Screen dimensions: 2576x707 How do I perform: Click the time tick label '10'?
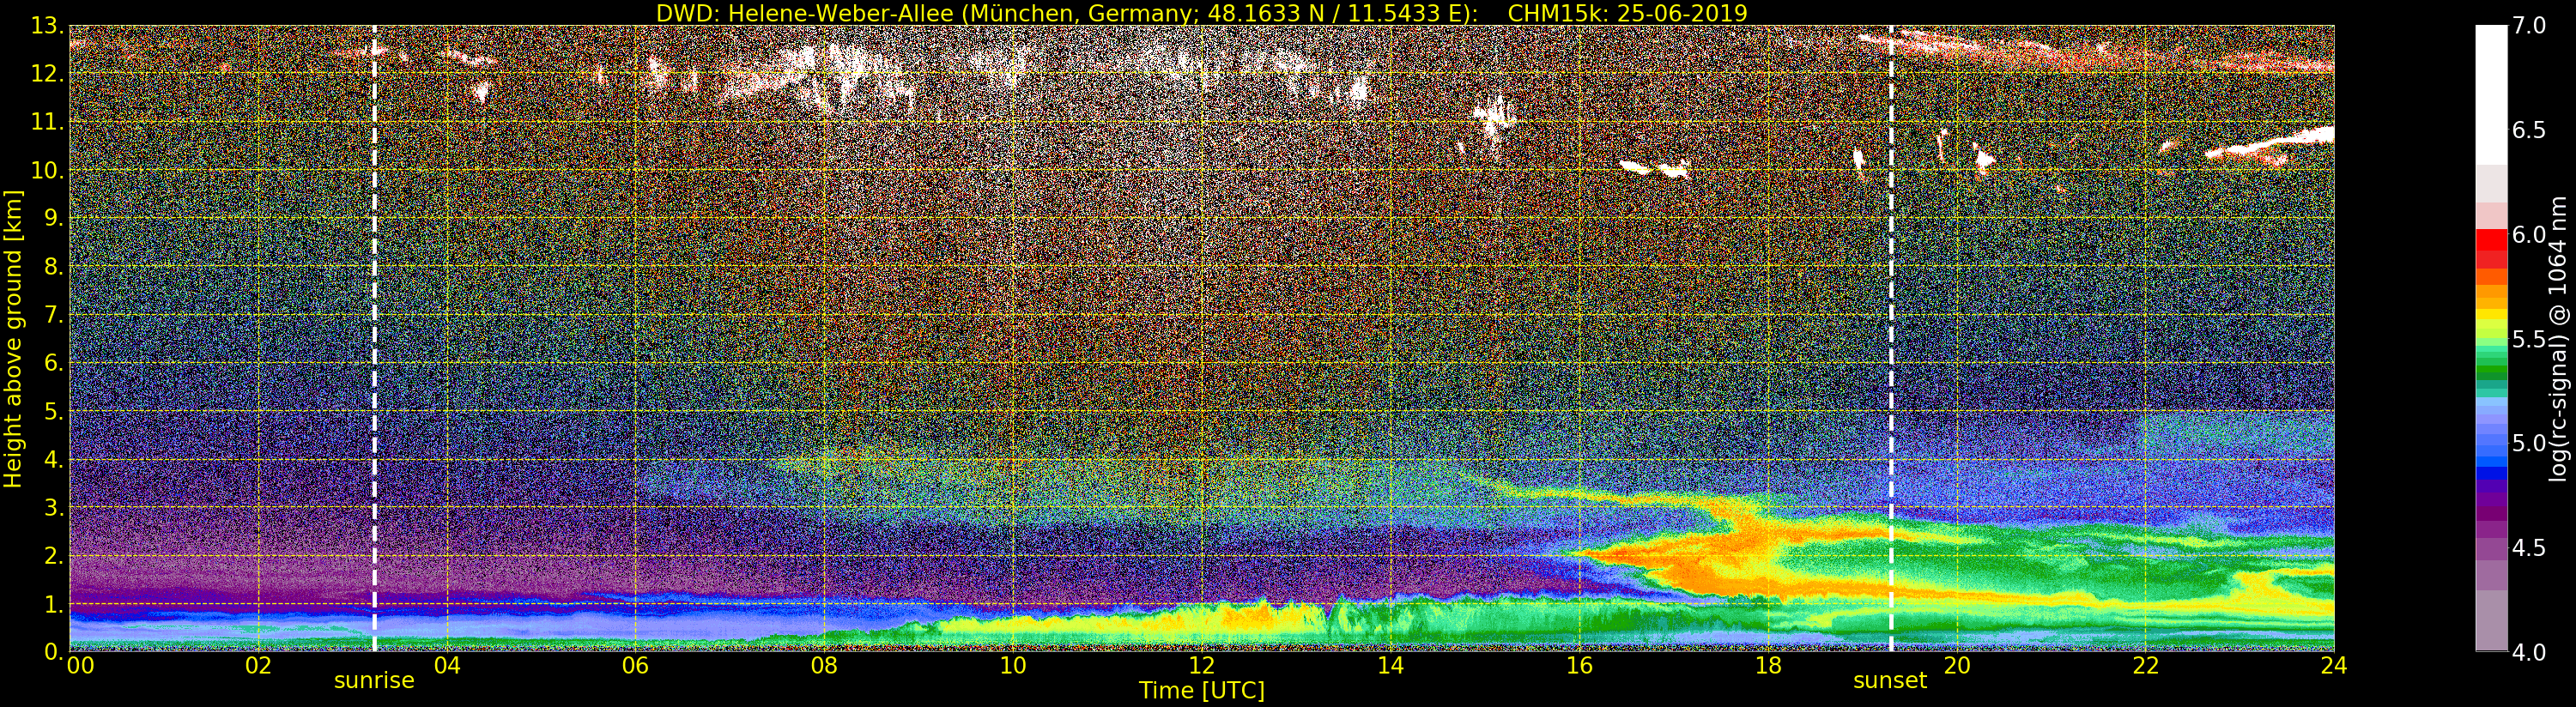pyautogui.click(x=1013, y=666)
